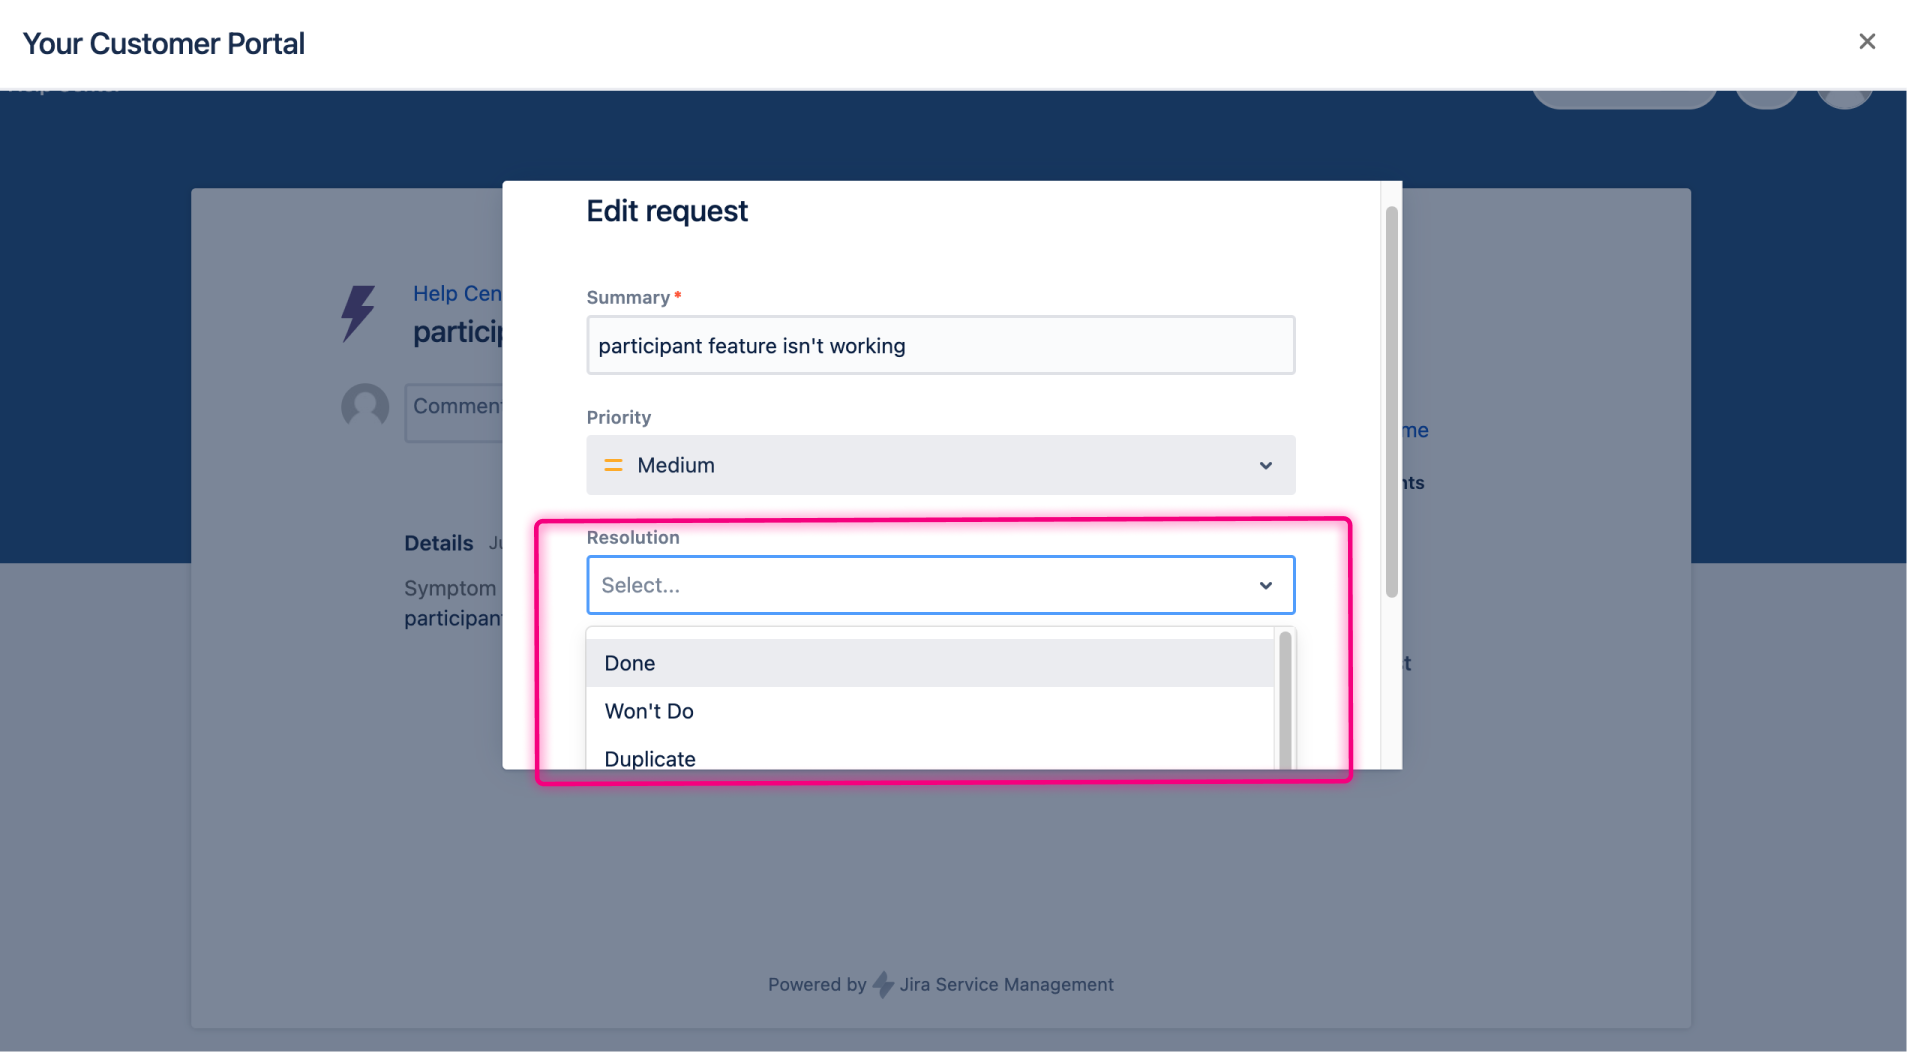
Task: Click into the Comment field behind the dialog
Action: [x=454, y=412]
